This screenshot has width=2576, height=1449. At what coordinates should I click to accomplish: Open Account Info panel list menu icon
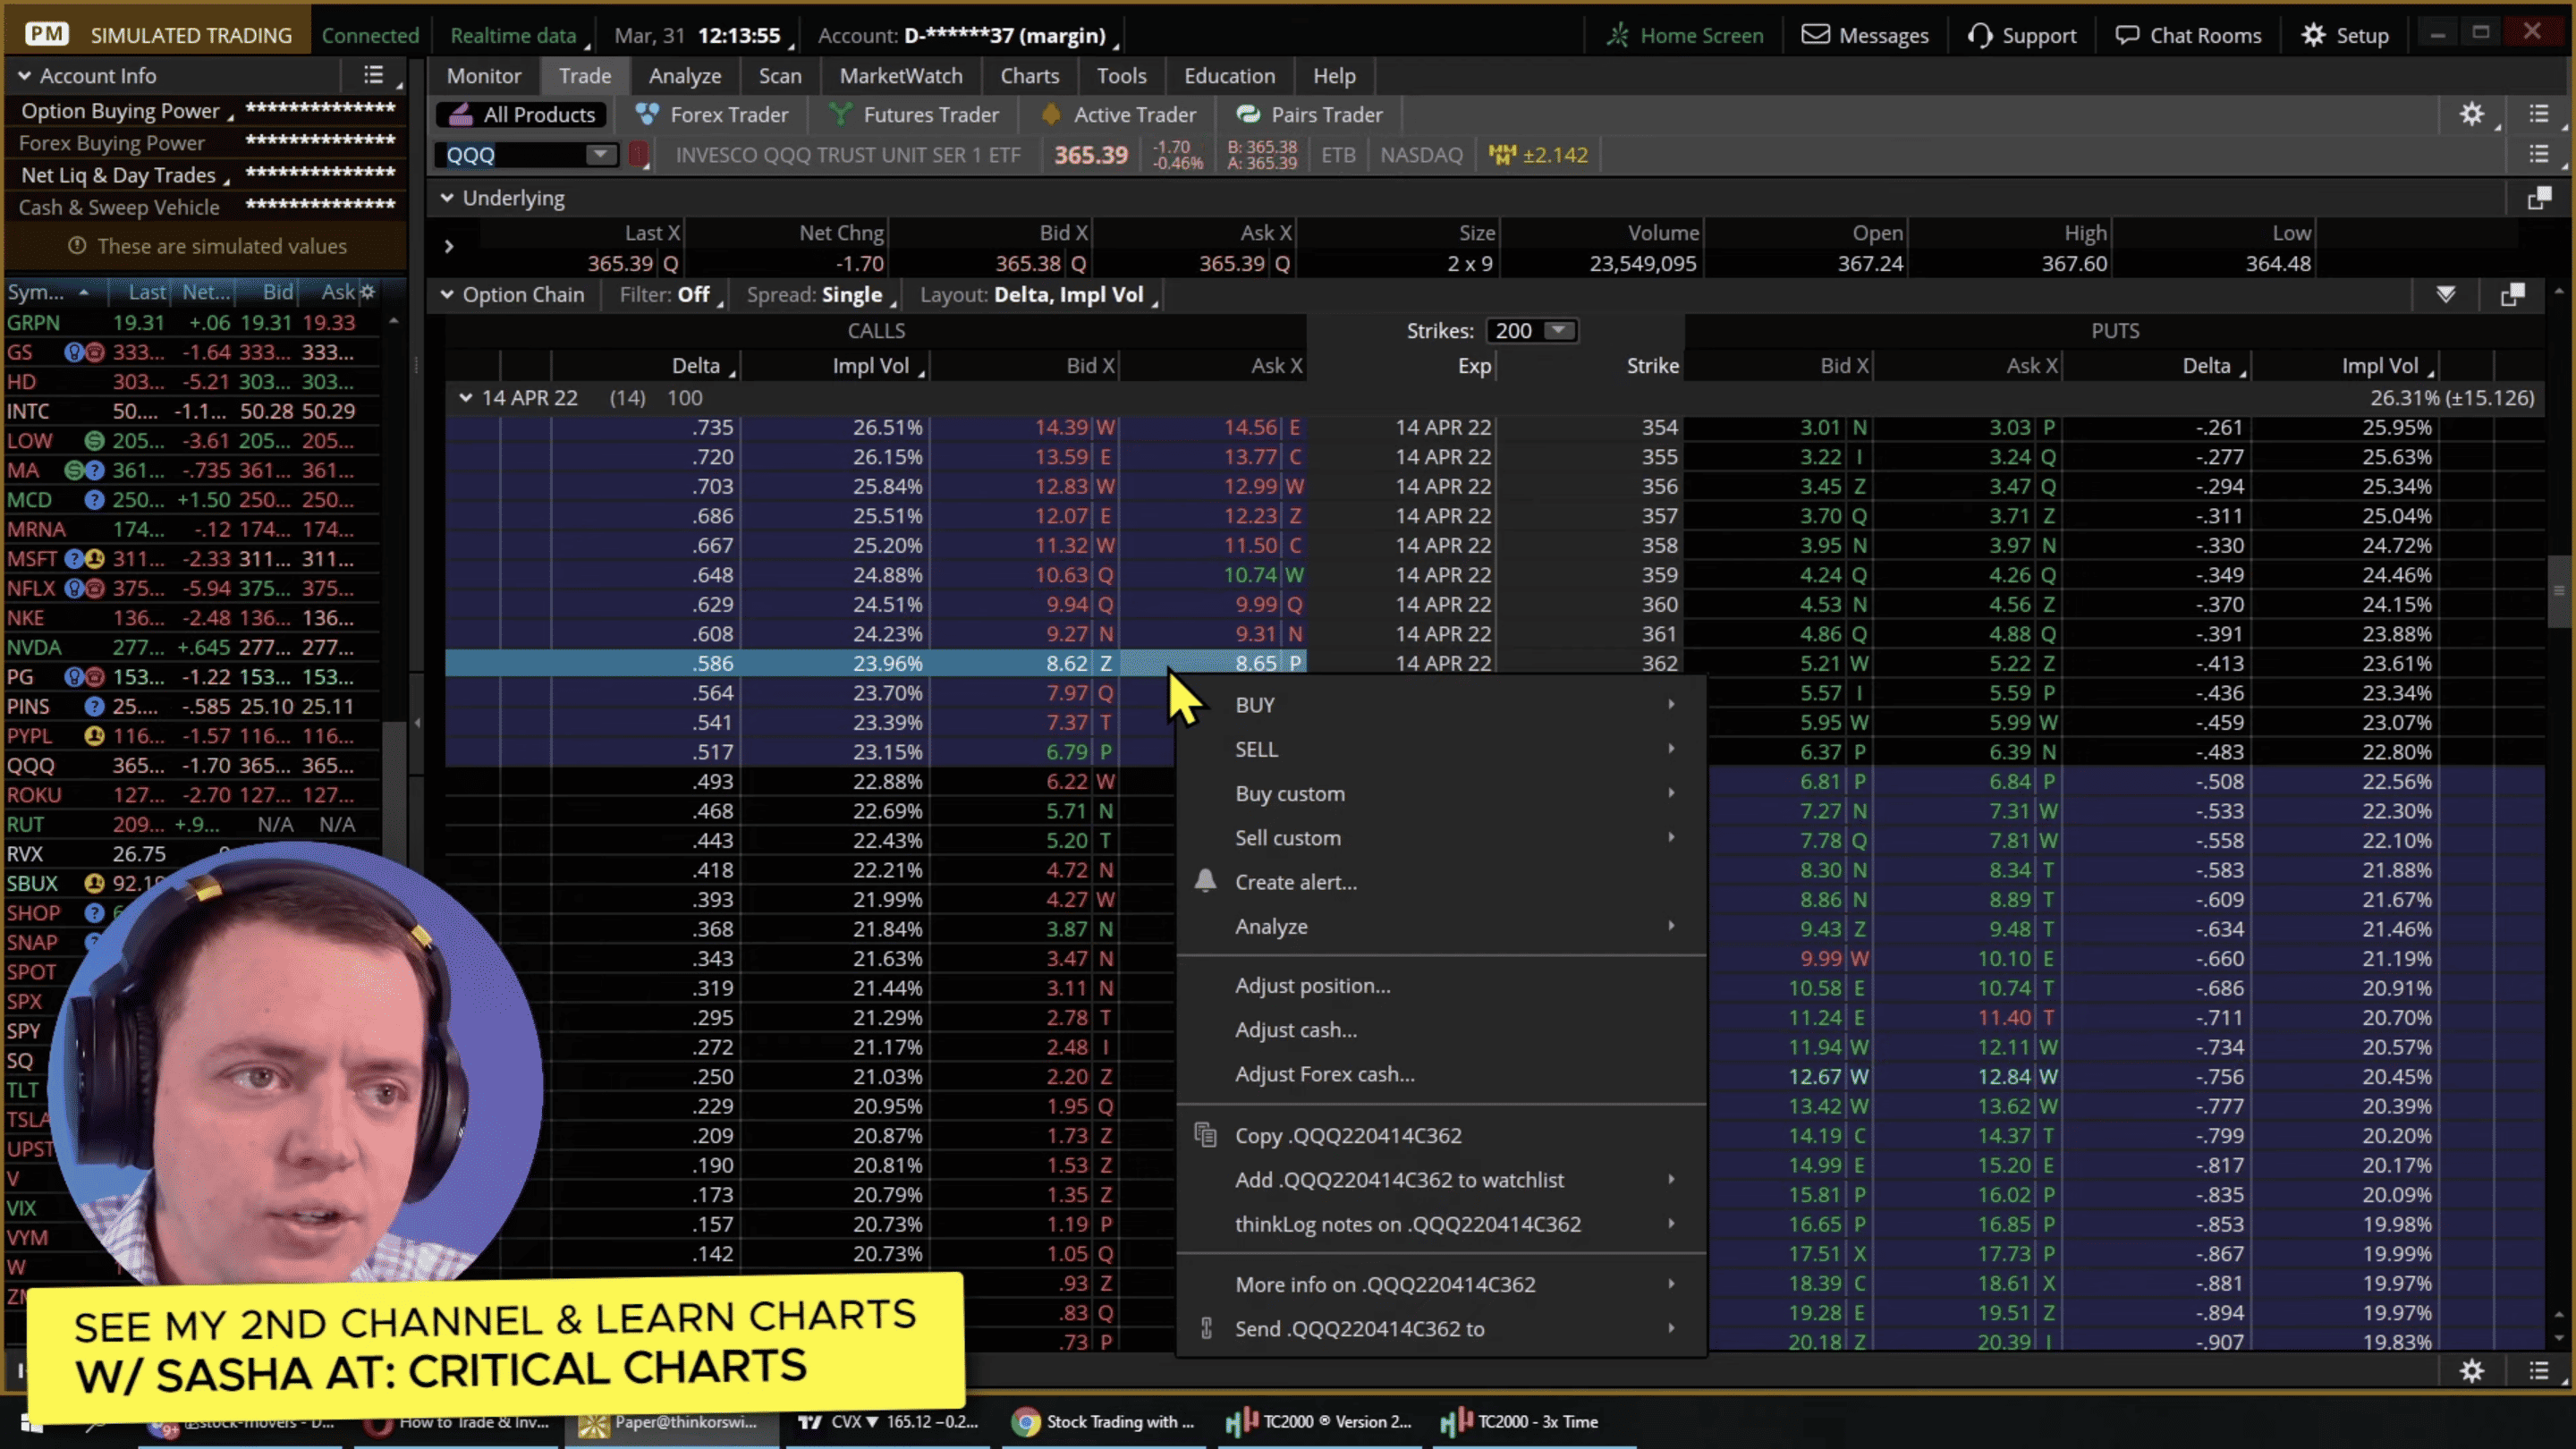tap(373, 75)
